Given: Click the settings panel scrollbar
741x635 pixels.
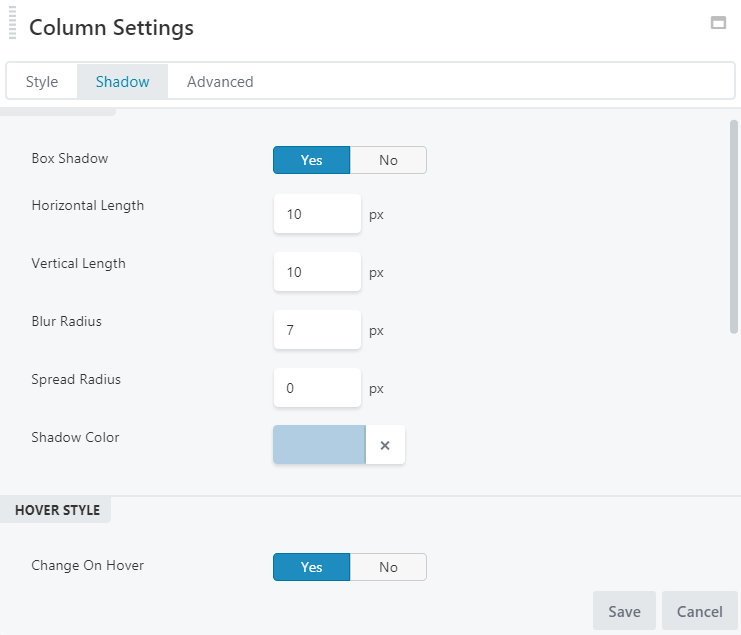Looking at the screenshot, I should 734,226.
